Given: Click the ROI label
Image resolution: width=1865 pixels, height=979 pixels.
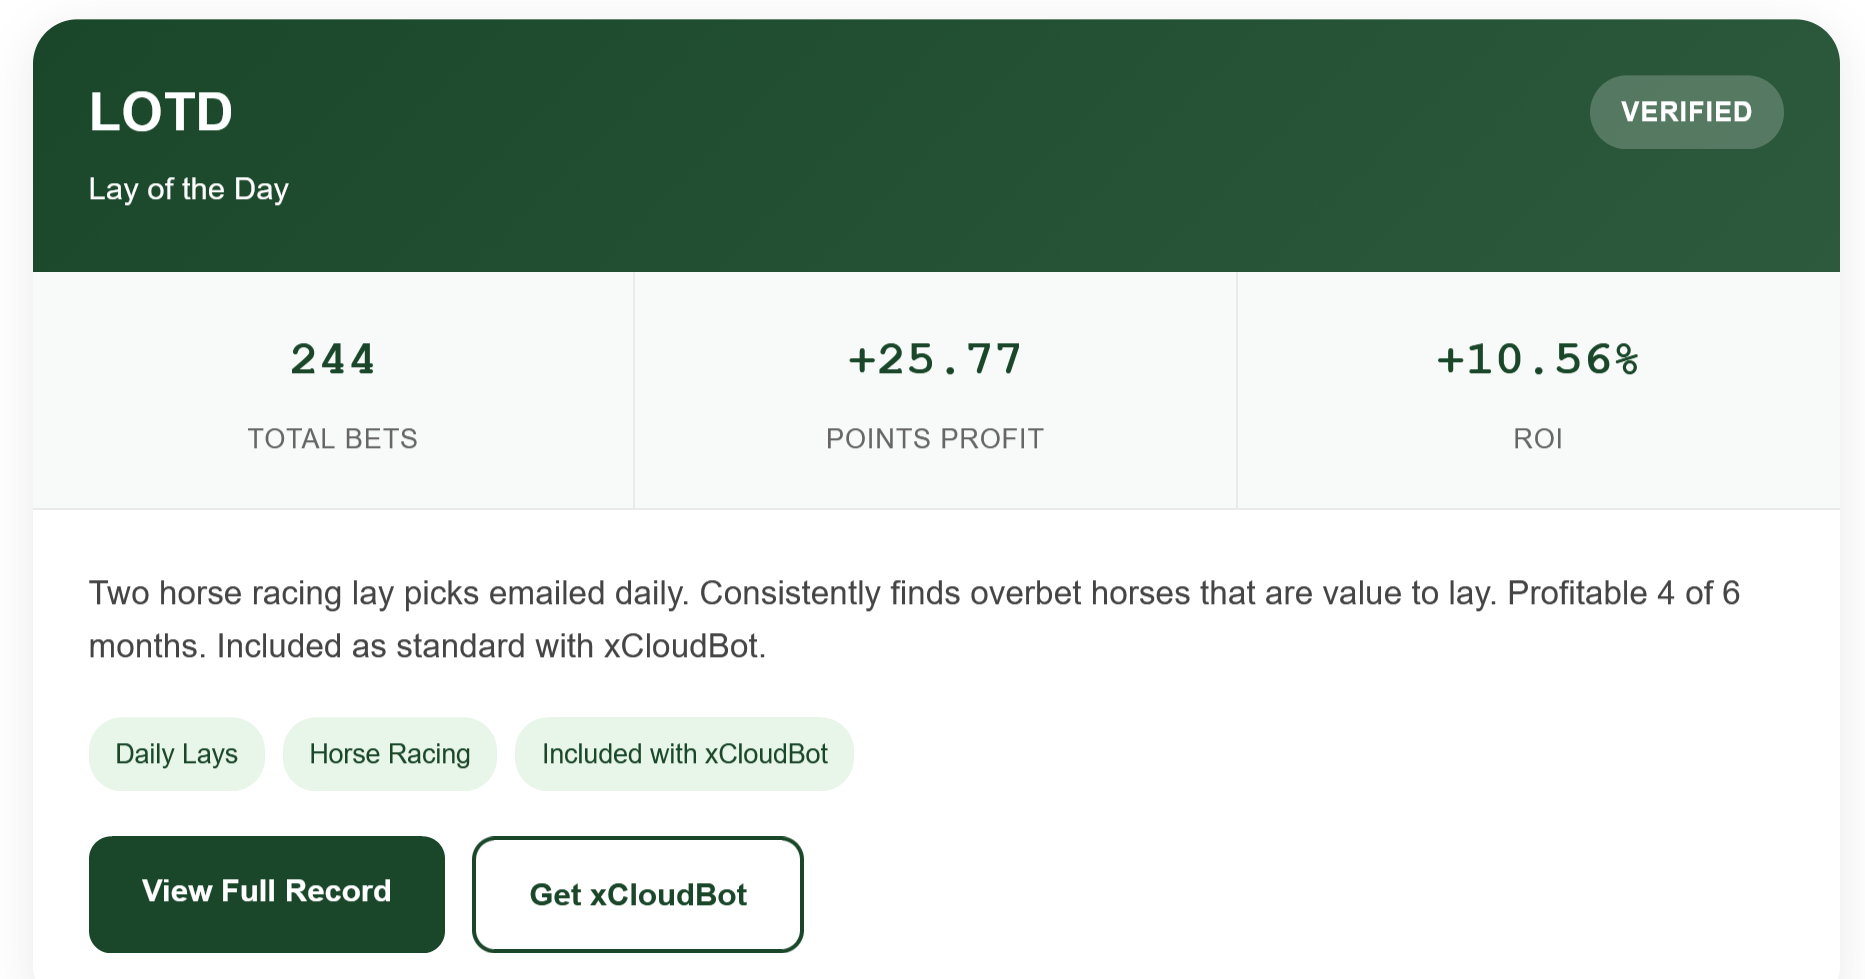Looking at the screenshot, I should (1537, 439).
